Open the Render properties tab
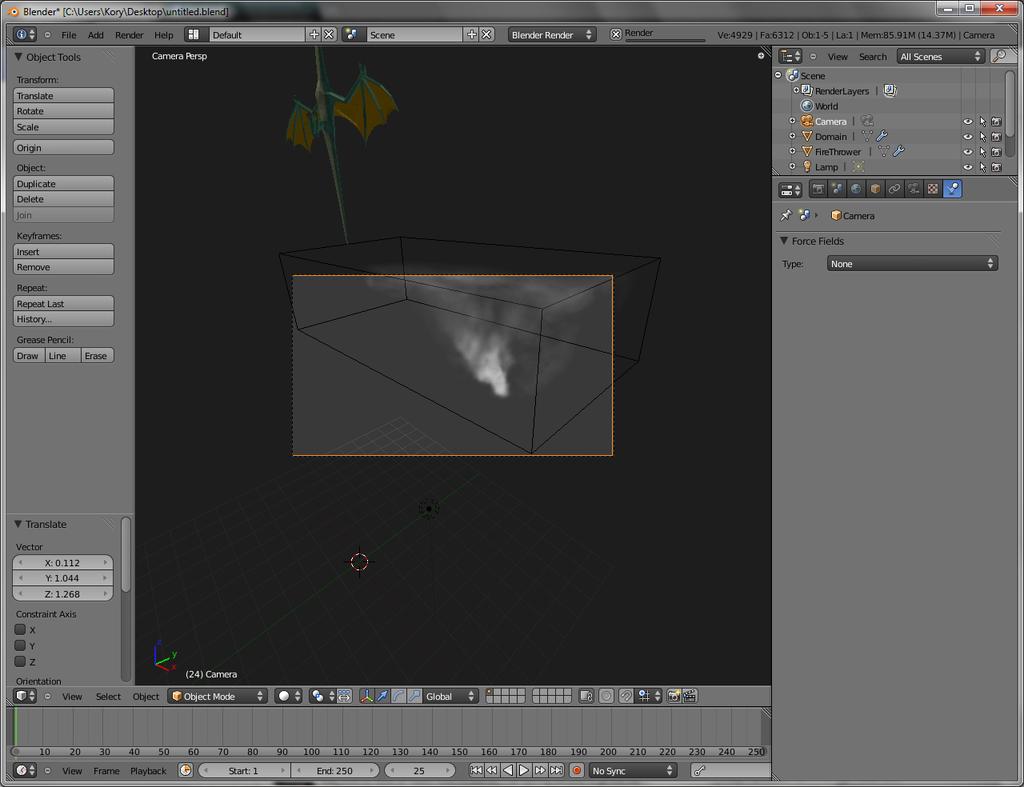 point(818,189)
